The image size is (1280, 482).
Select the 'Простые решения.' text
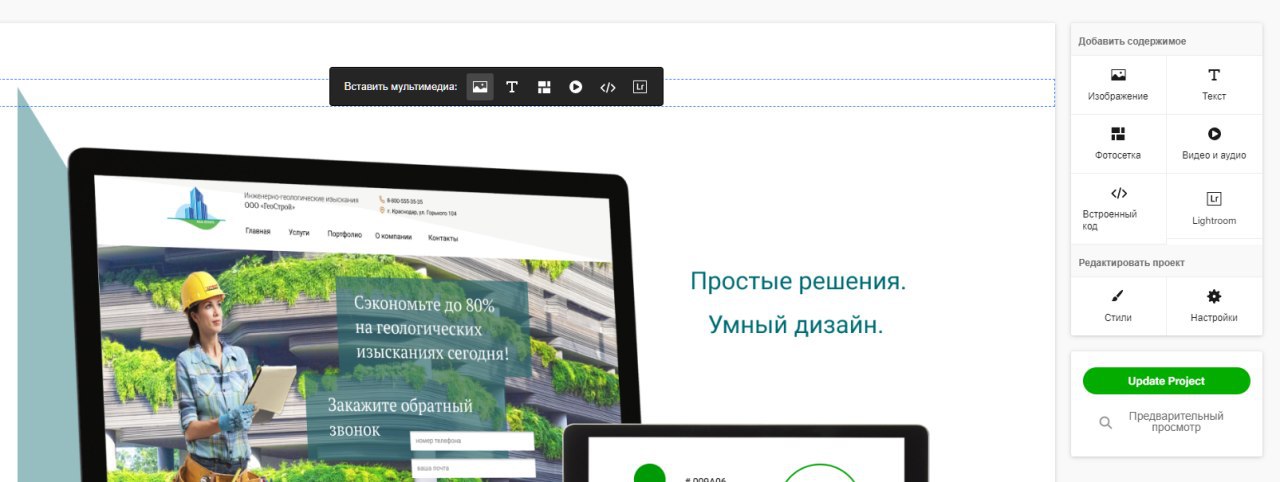coord(798,282)
